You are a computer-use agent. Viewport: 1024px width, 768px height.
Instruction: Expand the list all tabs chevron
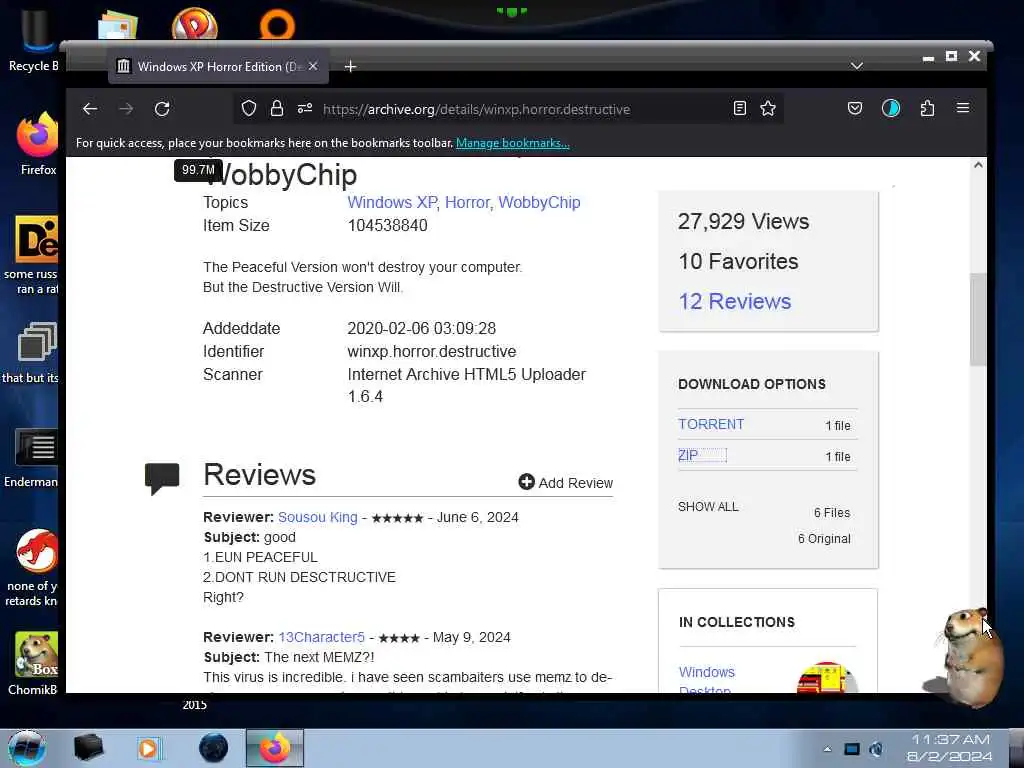[857, 66]
